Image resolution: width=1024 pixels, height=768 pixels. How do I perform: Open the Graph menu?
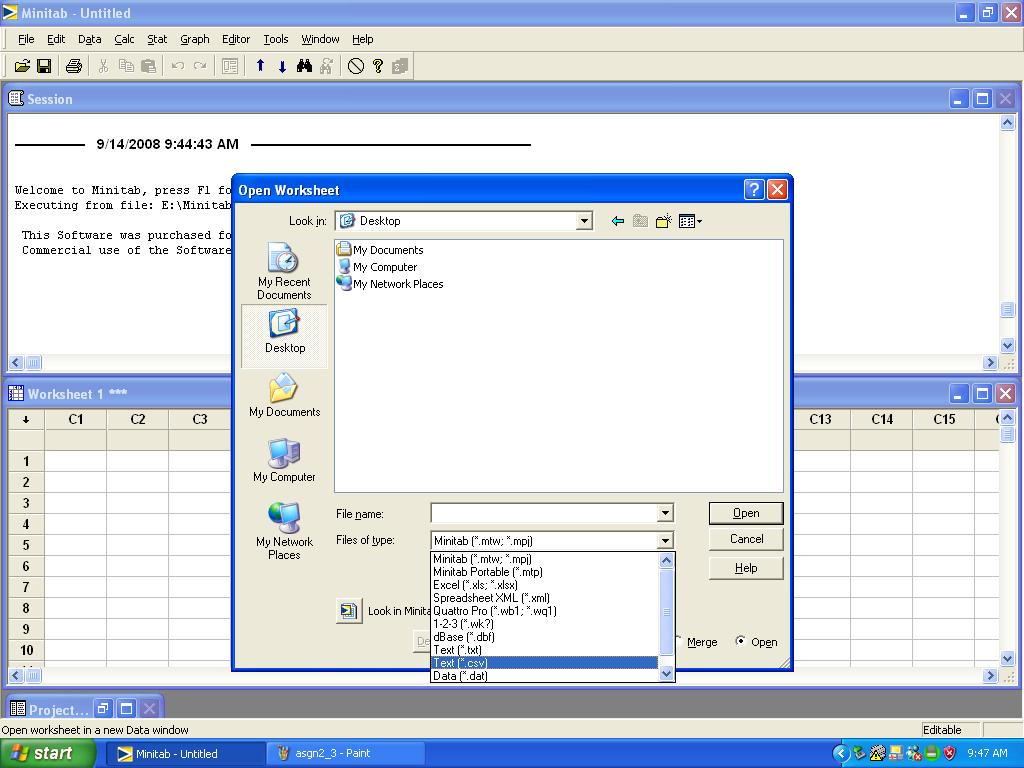(194, 39)
